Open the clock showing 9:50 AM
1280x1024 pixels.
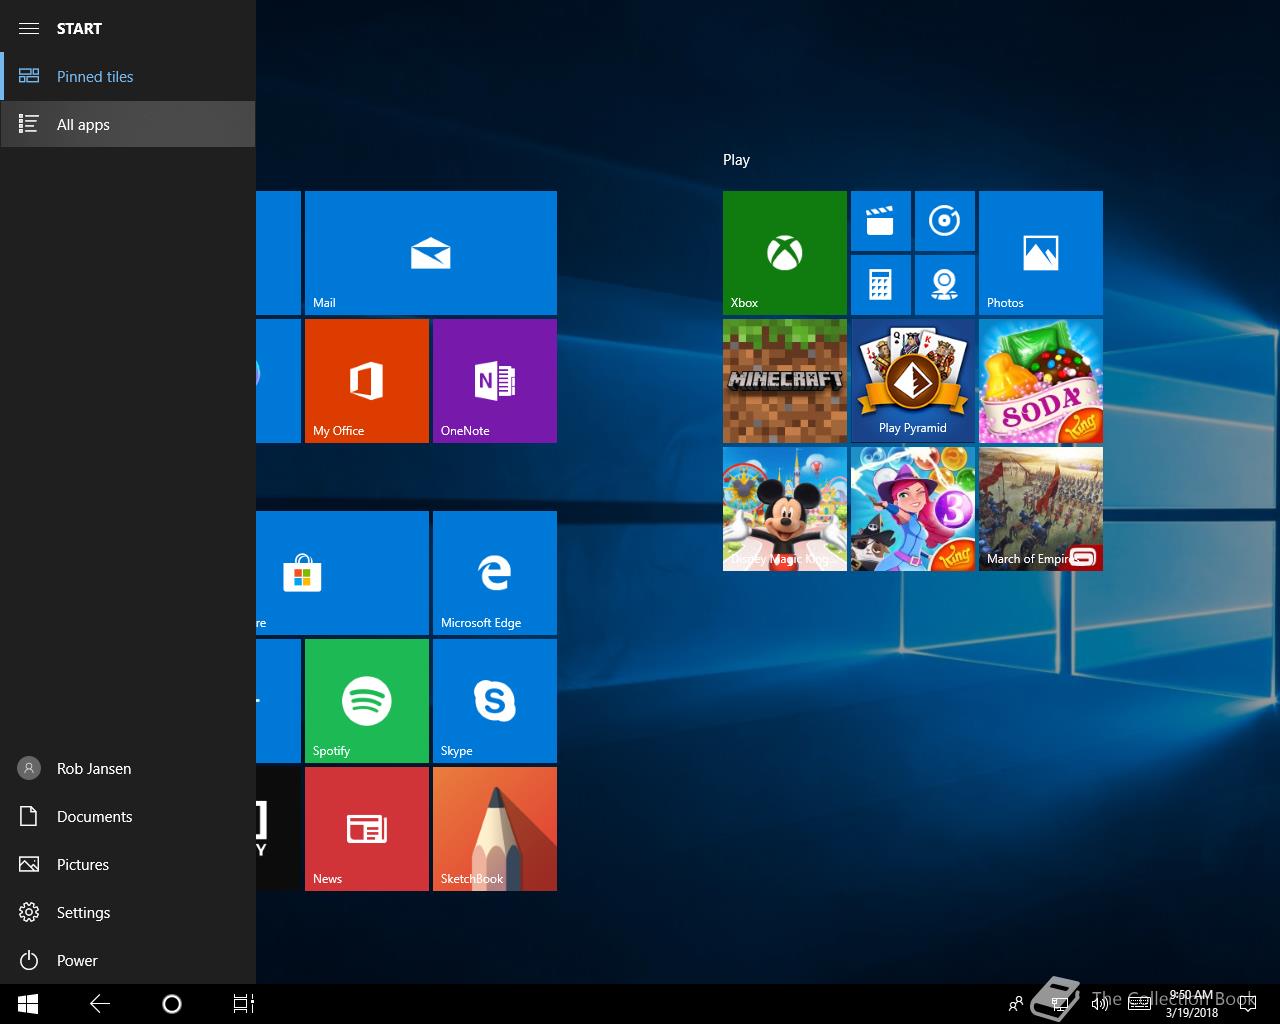pyautogui.click(x=1192, y=1004)
